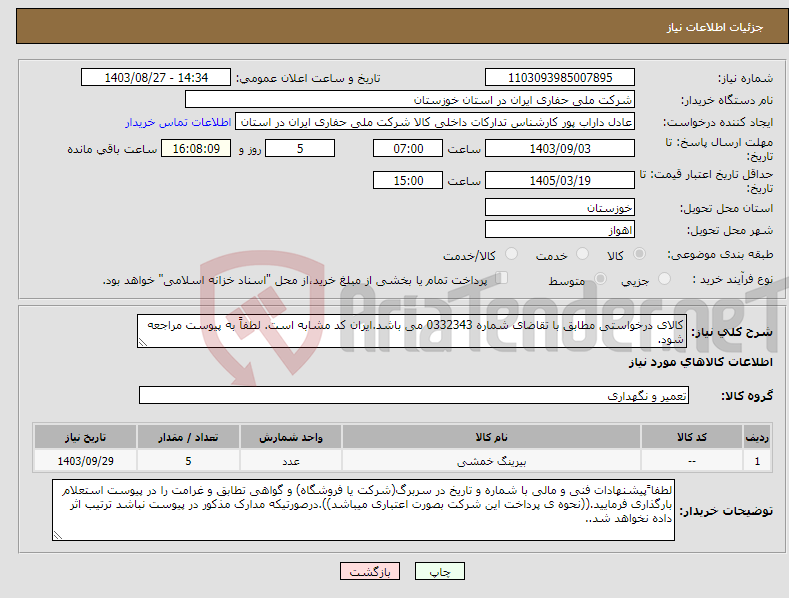789x598 pixels.
Task: Click the request creator field عادل داراب پور
Action: pos(435,122)
